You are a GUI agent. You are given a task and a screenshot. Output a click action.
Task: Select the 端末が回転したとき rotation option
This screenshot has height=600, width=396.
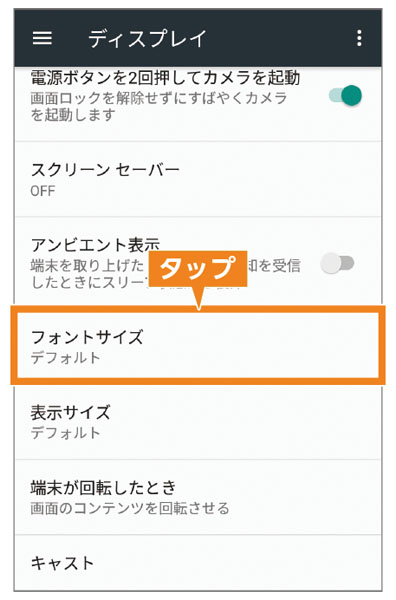[198, 497]
